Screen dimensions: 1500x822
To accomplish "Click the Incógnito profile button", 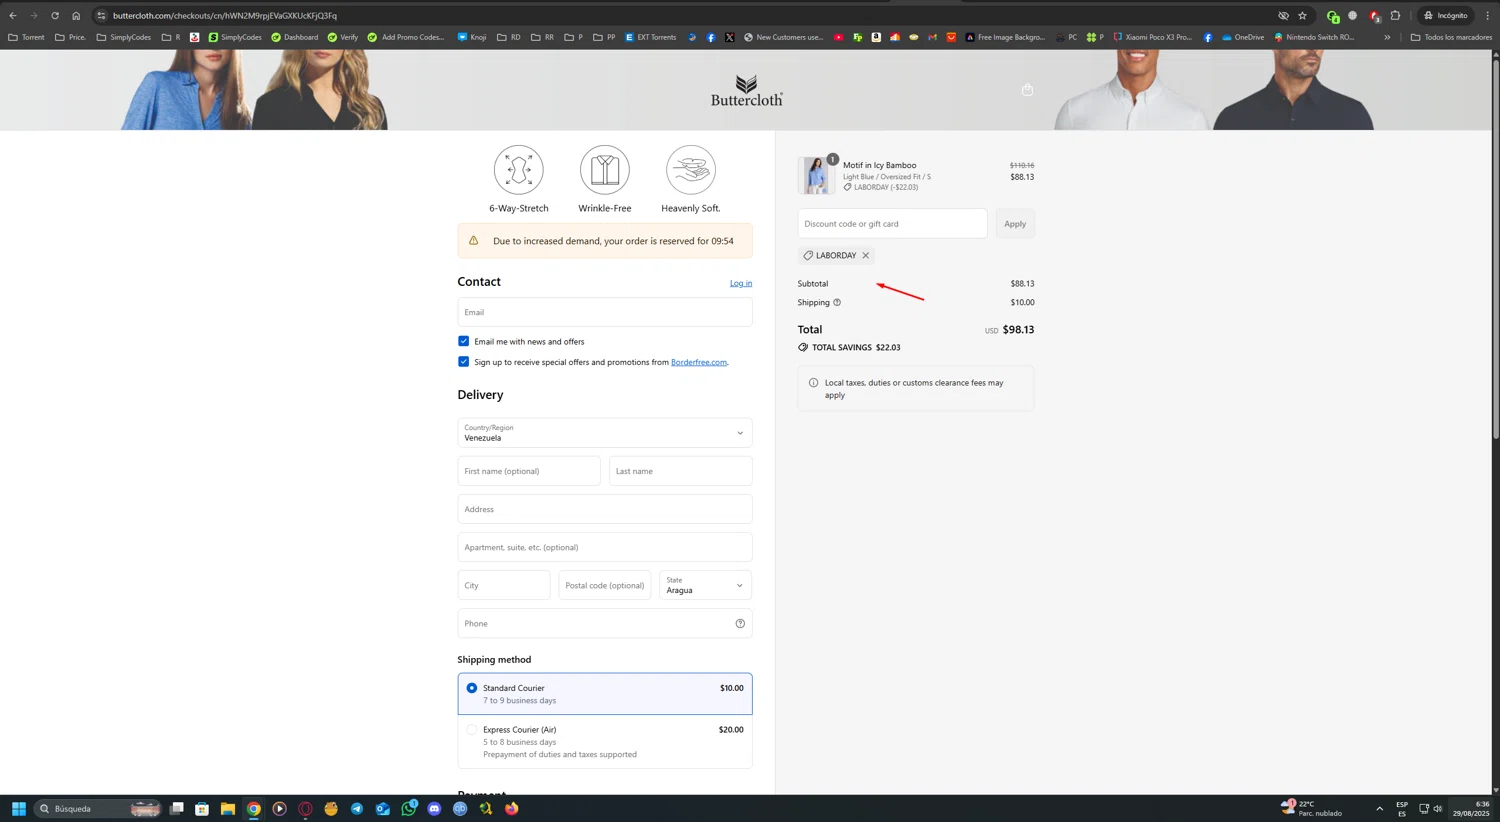I will (1445, 16).
